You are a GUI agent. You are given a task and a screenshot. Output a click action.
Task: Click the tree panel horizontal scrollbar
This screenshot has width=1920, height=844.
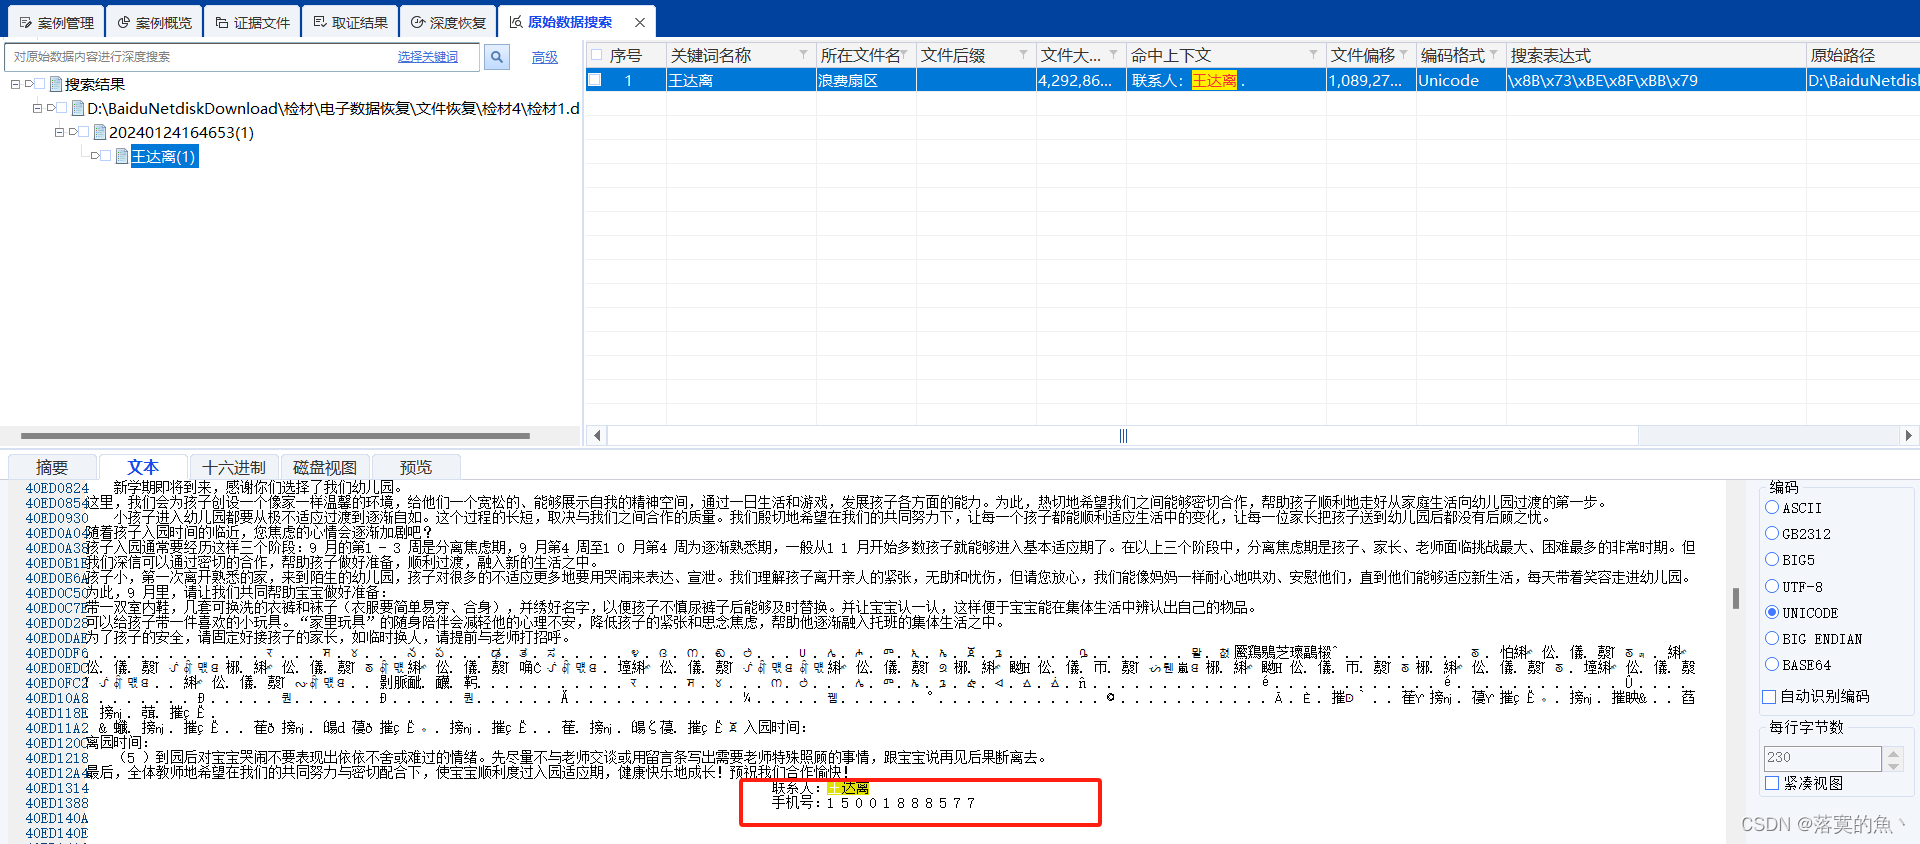tap(275, 435)
